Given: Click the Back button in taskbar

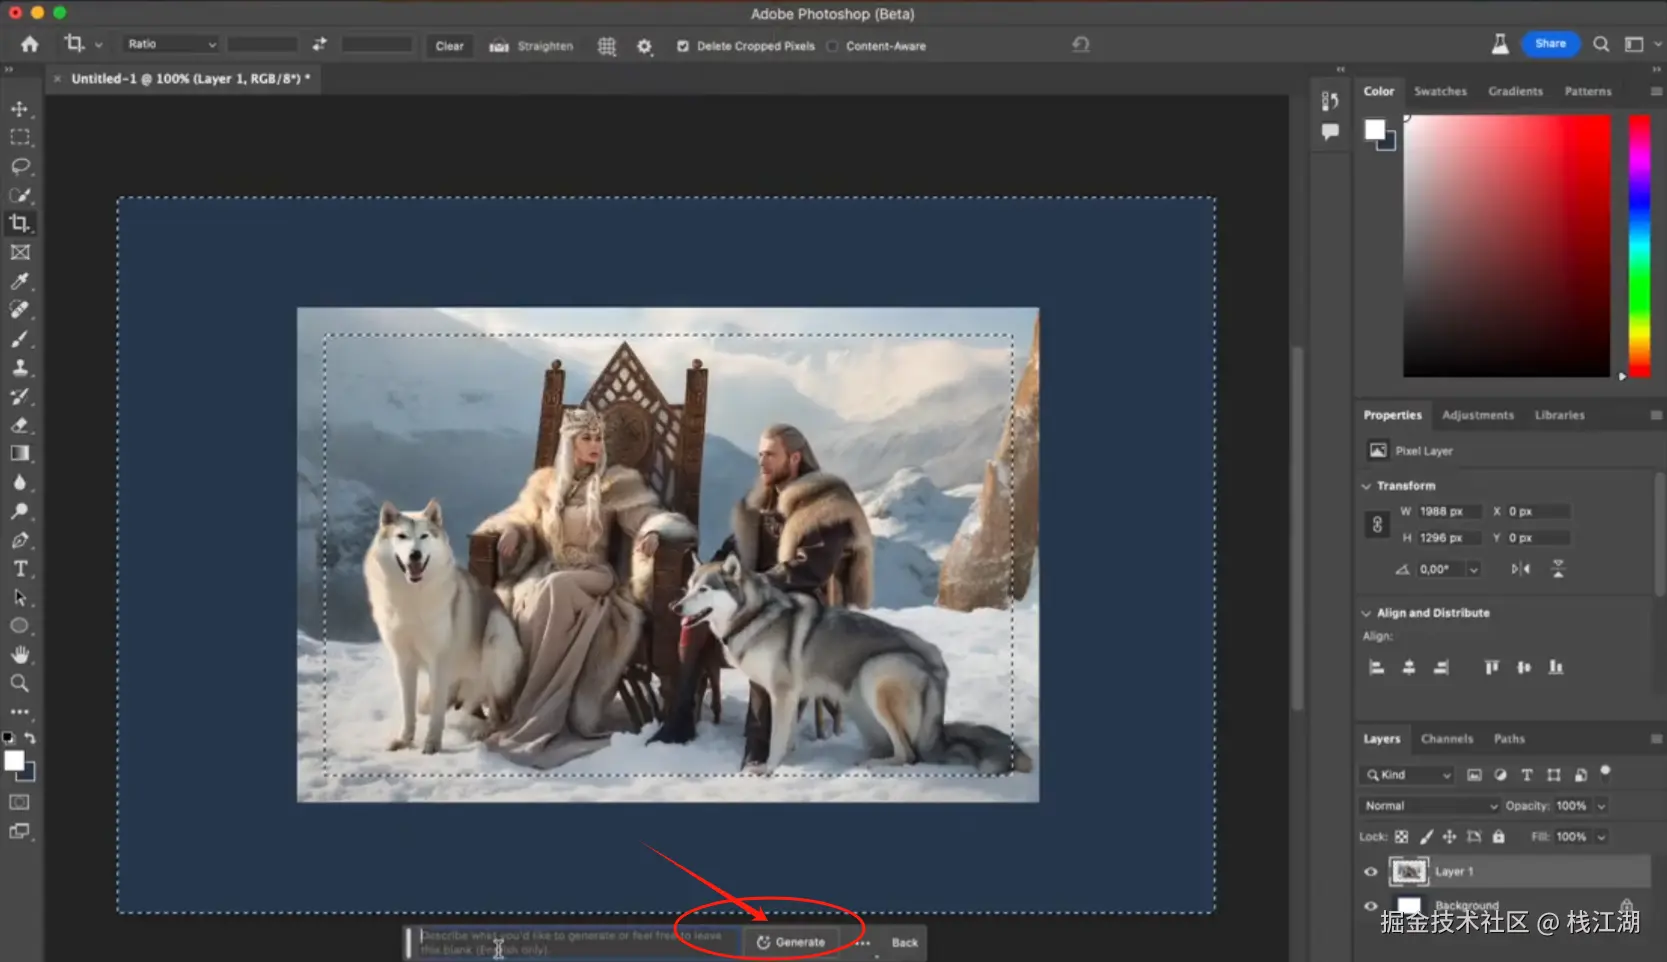Looking at the screenshot, I should tap(904, 942).
